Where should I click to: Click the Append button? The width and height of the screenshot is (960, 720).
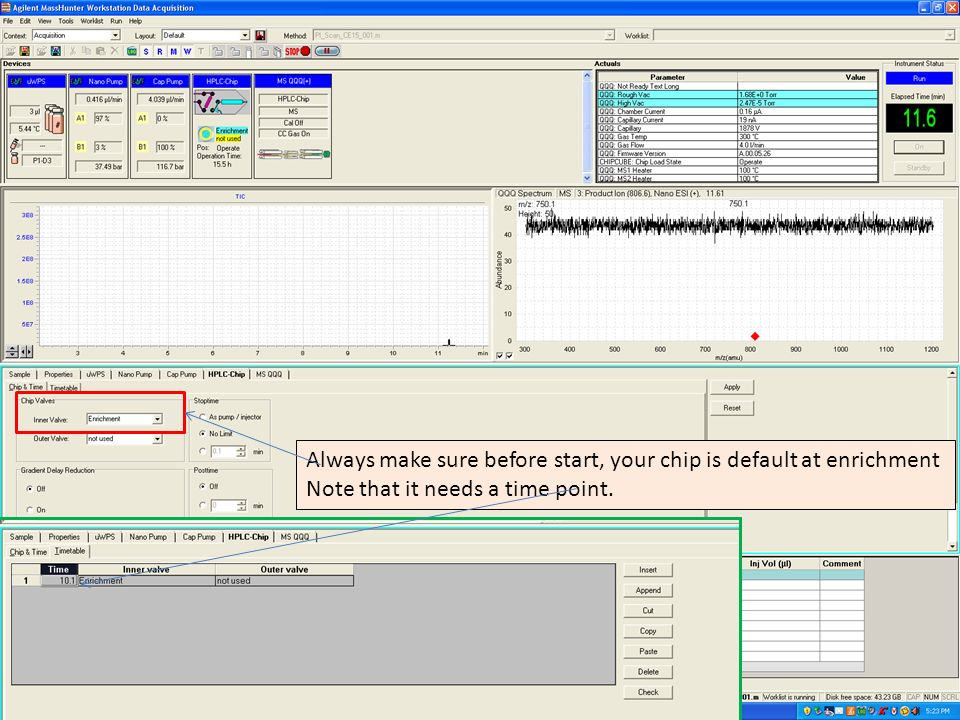(x=648, y=590)
